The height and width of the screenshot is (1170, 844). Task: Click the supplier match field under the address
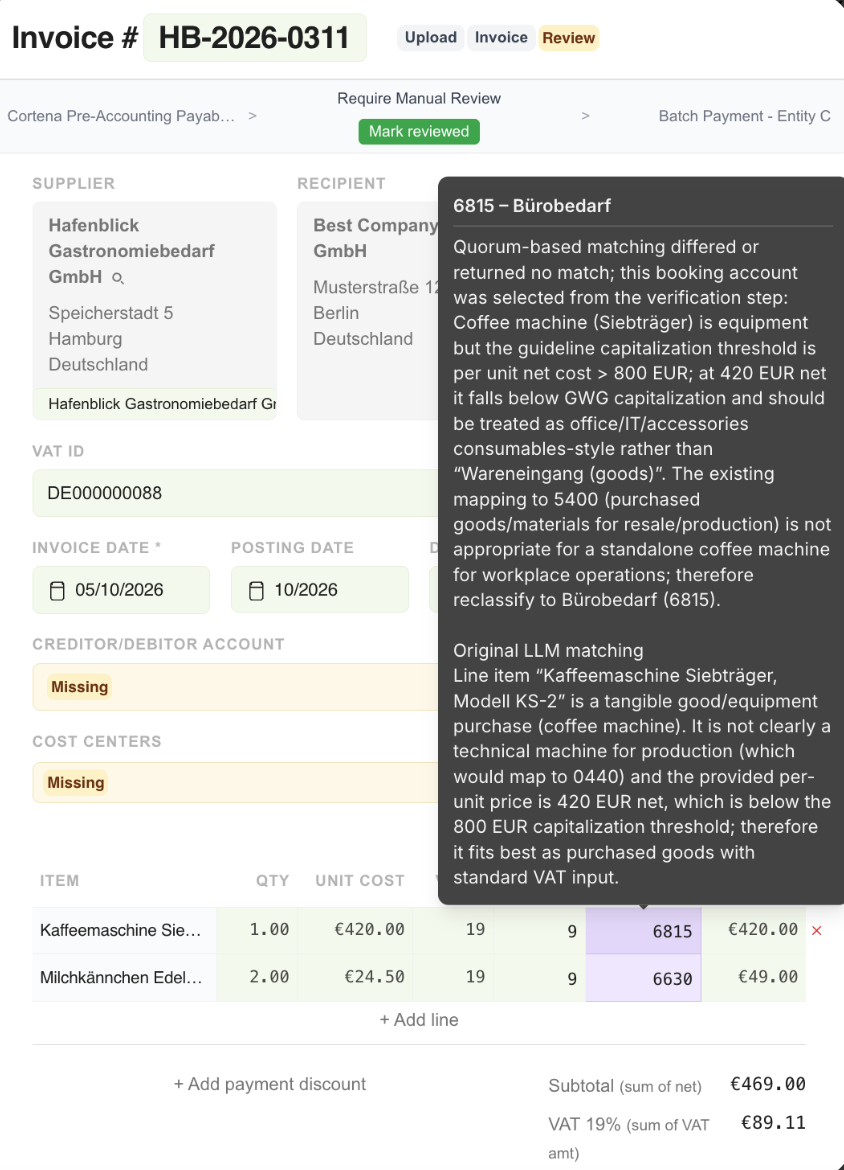tap(154, 404)
